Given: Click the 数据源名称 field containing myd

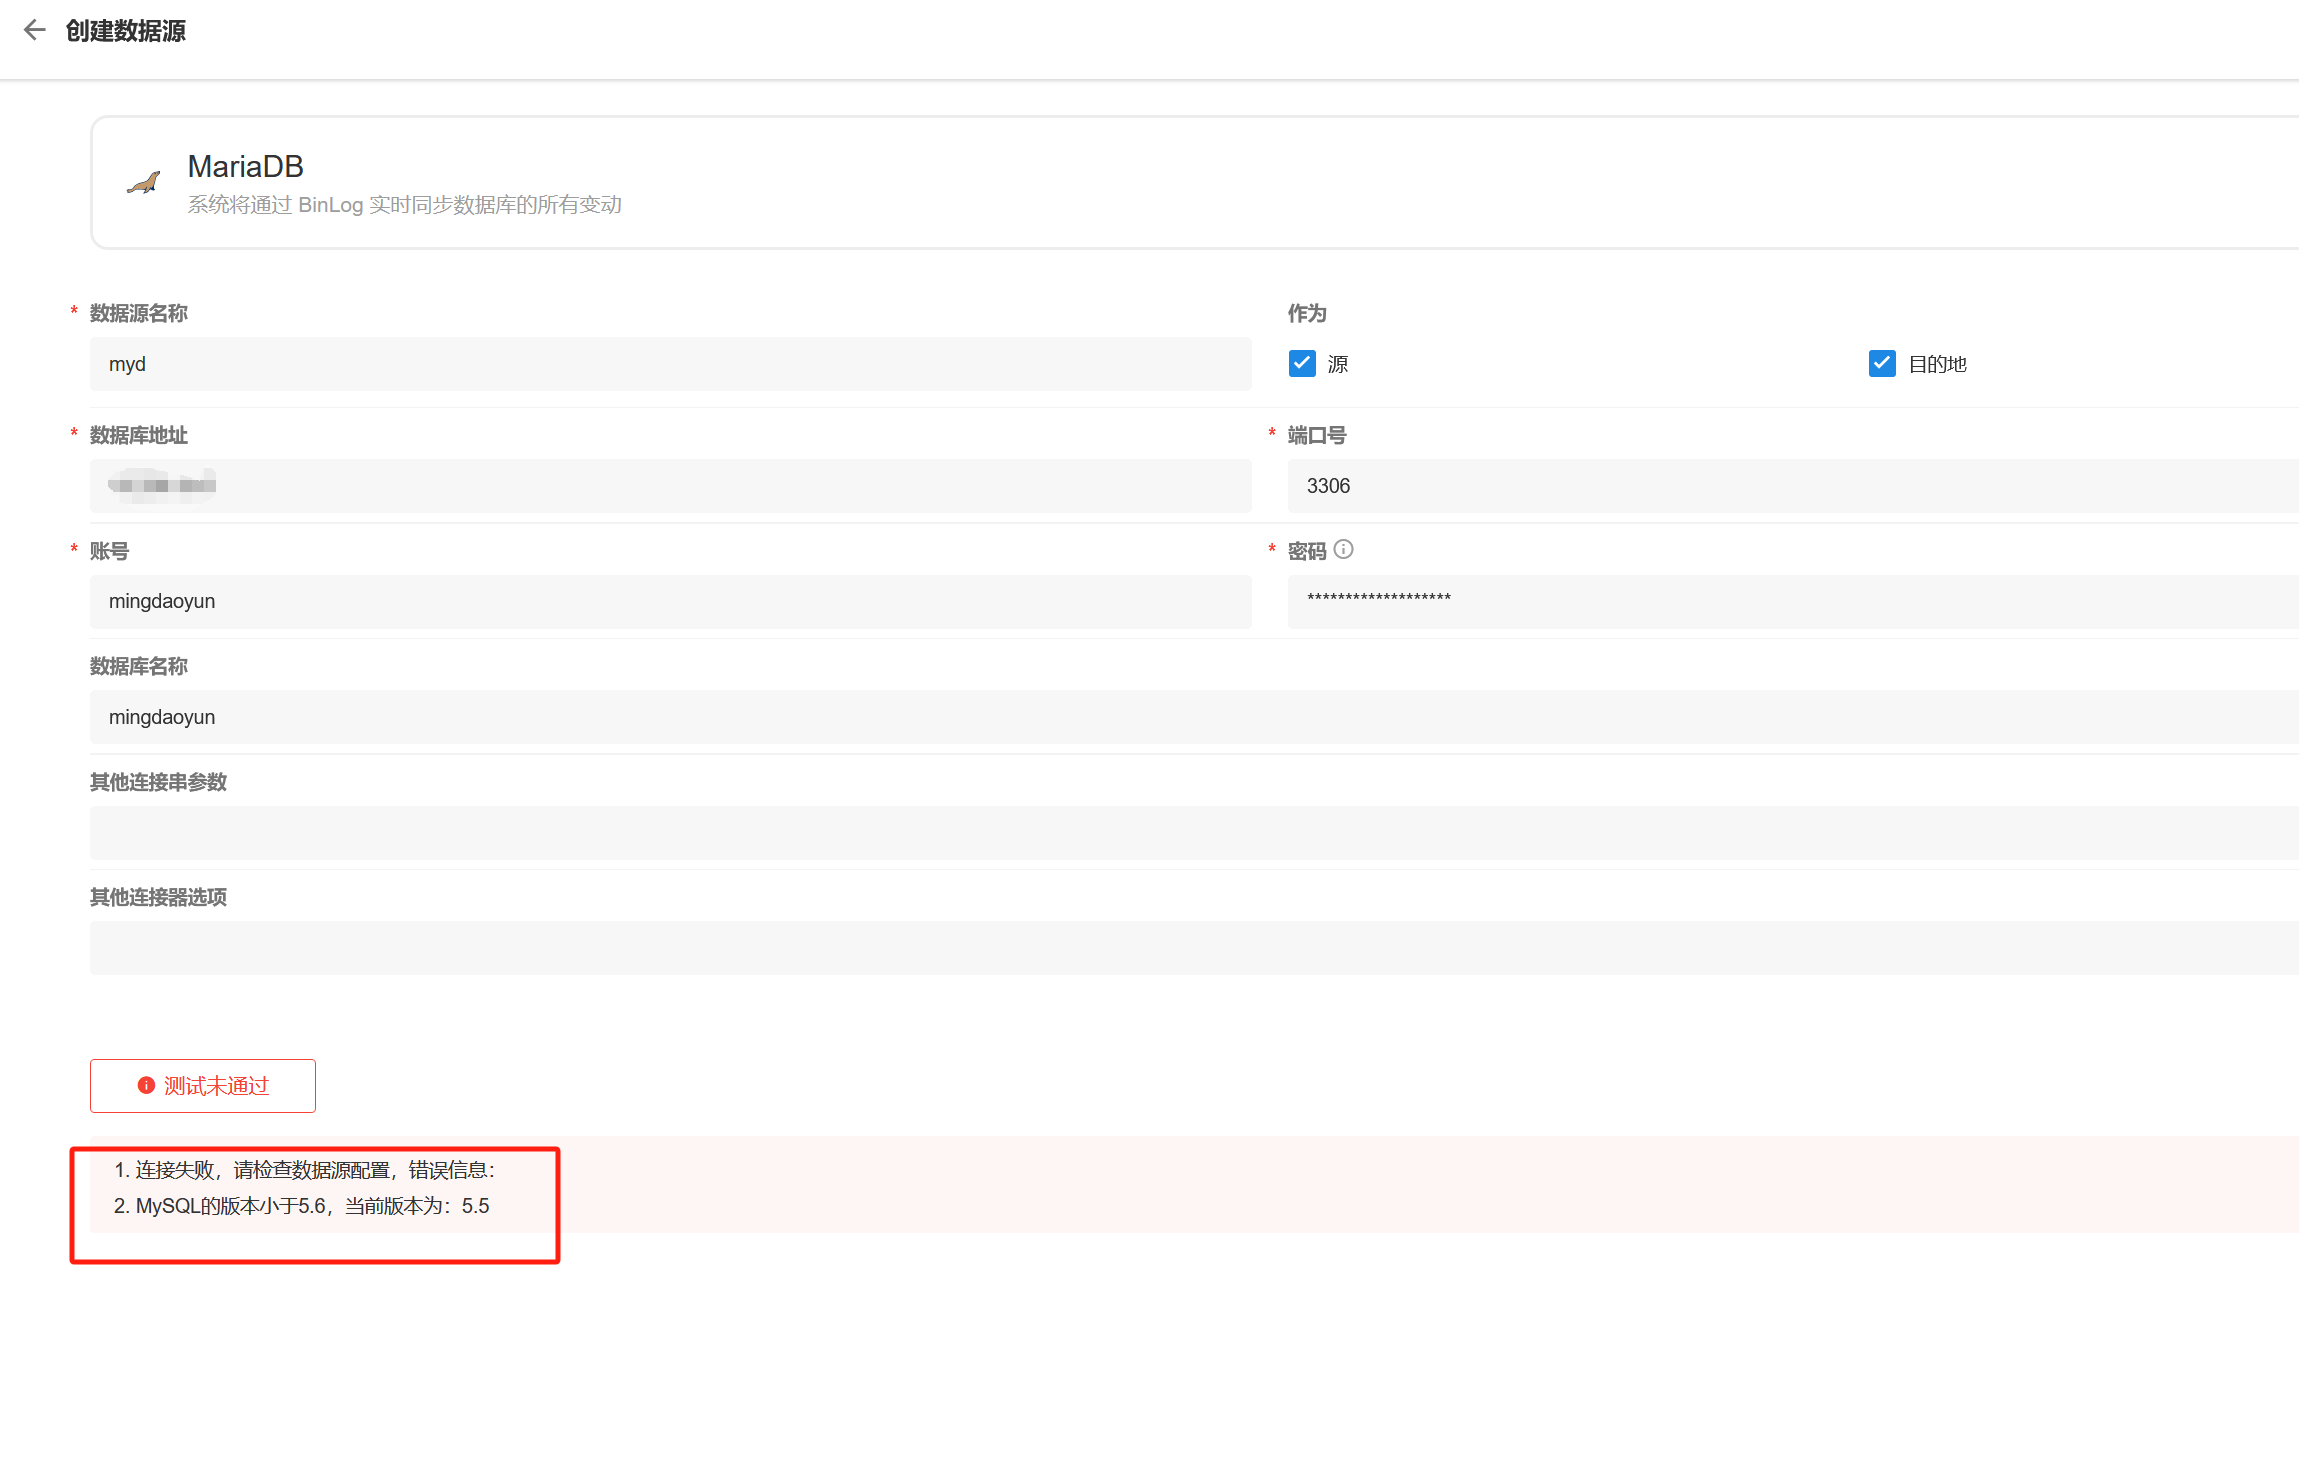Looking at the screenshot, I should tap(670, 364).
